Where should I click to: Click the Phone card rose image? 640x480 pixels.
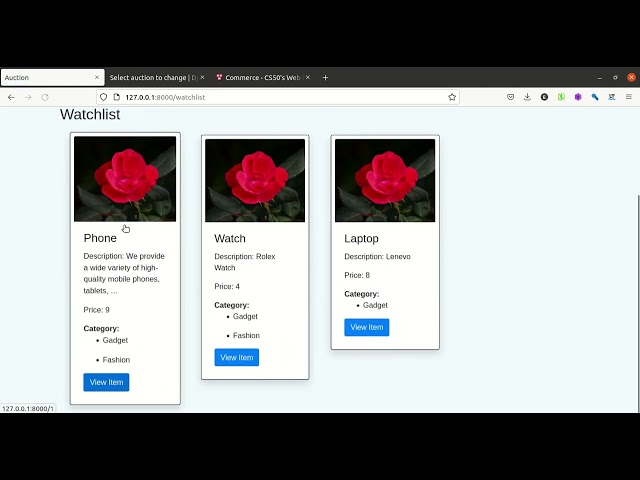(x=125, y=179)
